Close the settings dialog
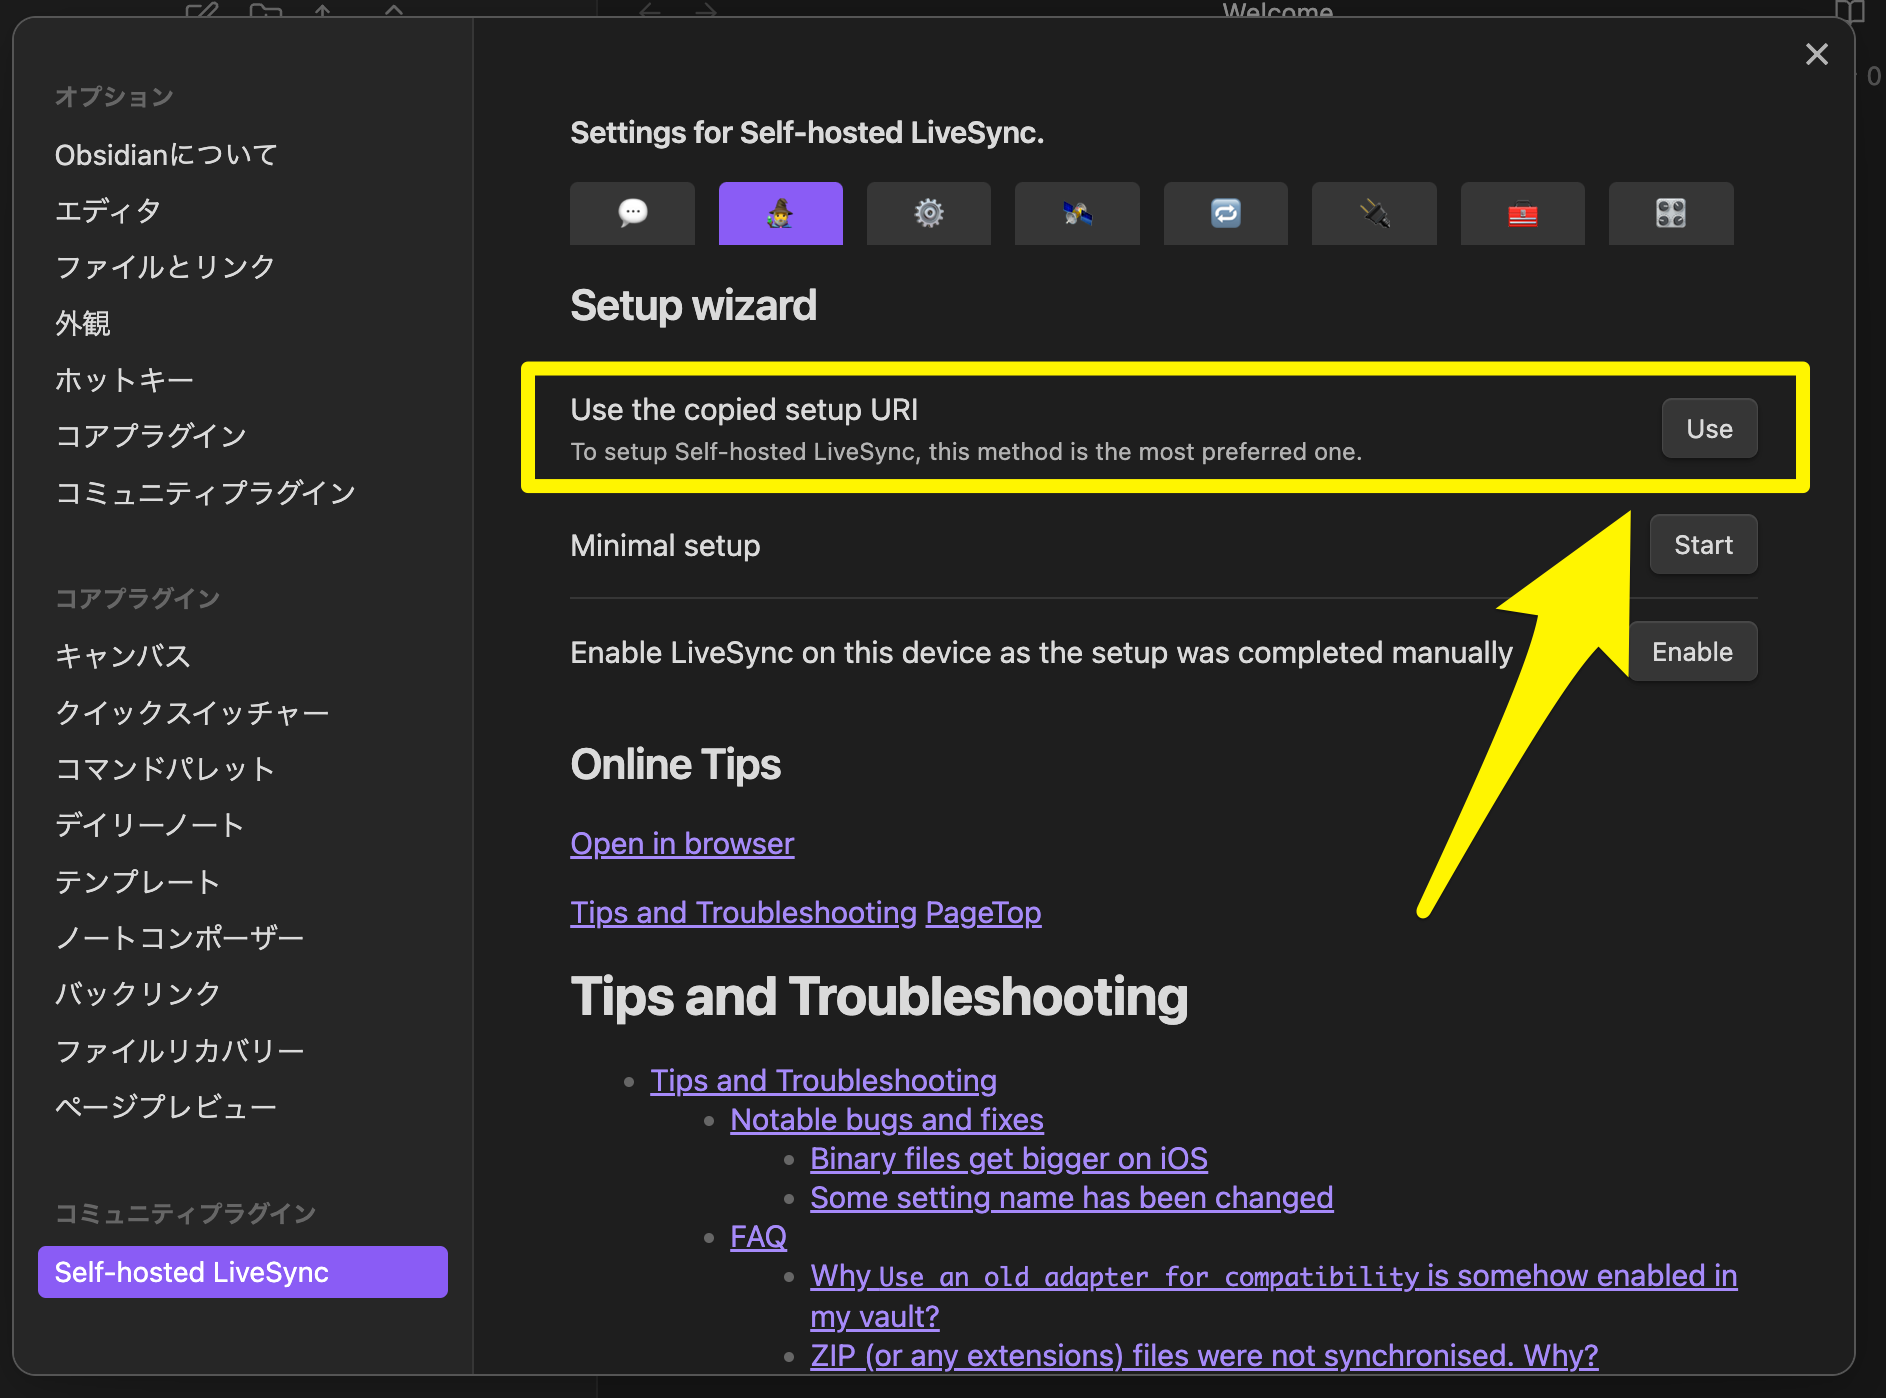Viewport: 1886px width, 1398px height. 1816,54
